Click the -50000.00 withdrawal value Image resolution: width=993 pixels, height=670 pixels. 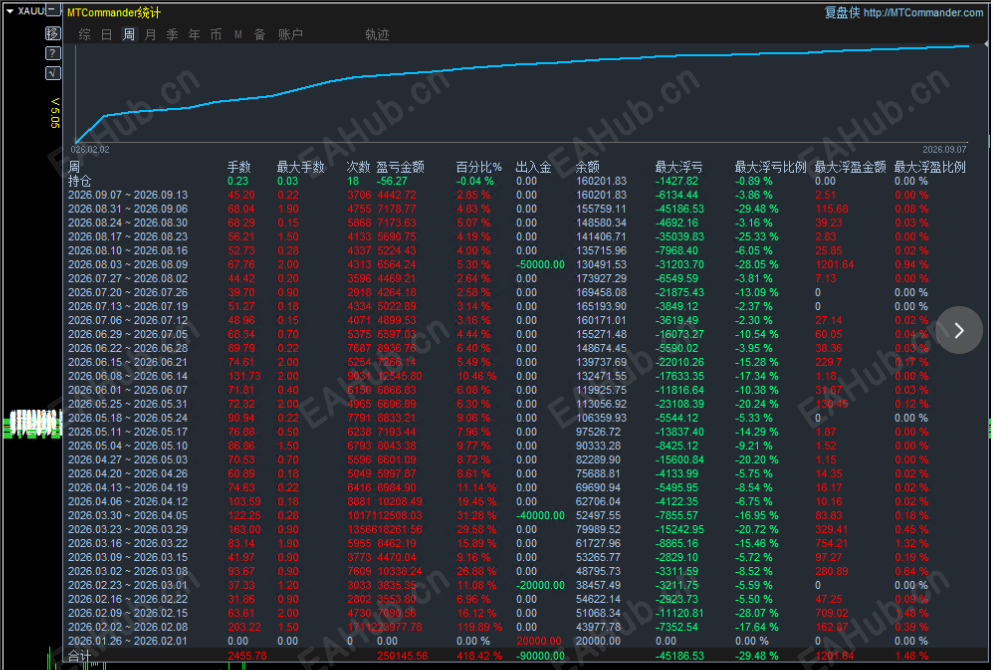(x=540, y=265)
